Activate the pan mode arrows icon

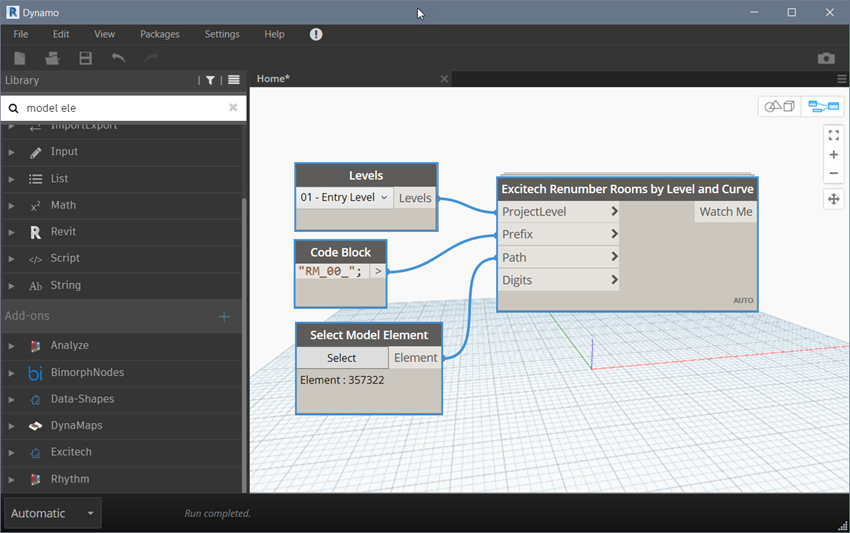tap(834, 199)
